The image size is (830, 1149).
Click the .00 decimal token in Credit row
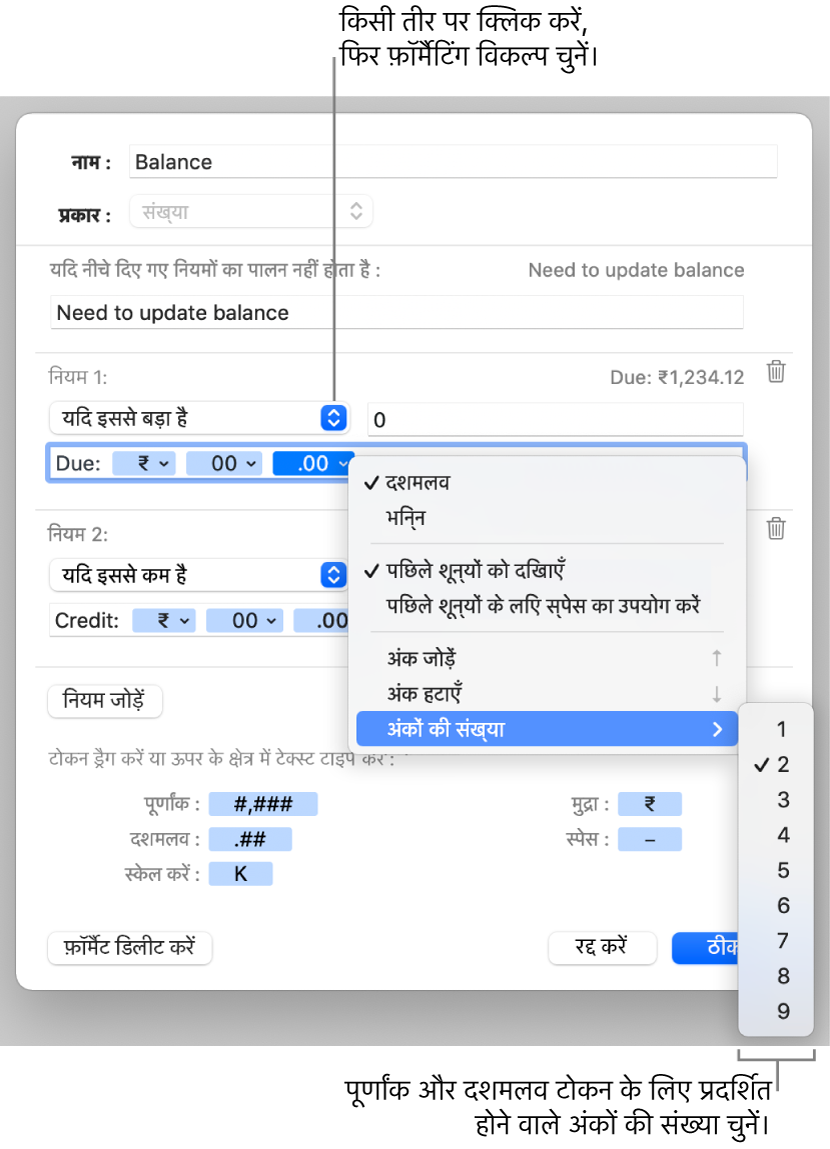tap(322, 621)
